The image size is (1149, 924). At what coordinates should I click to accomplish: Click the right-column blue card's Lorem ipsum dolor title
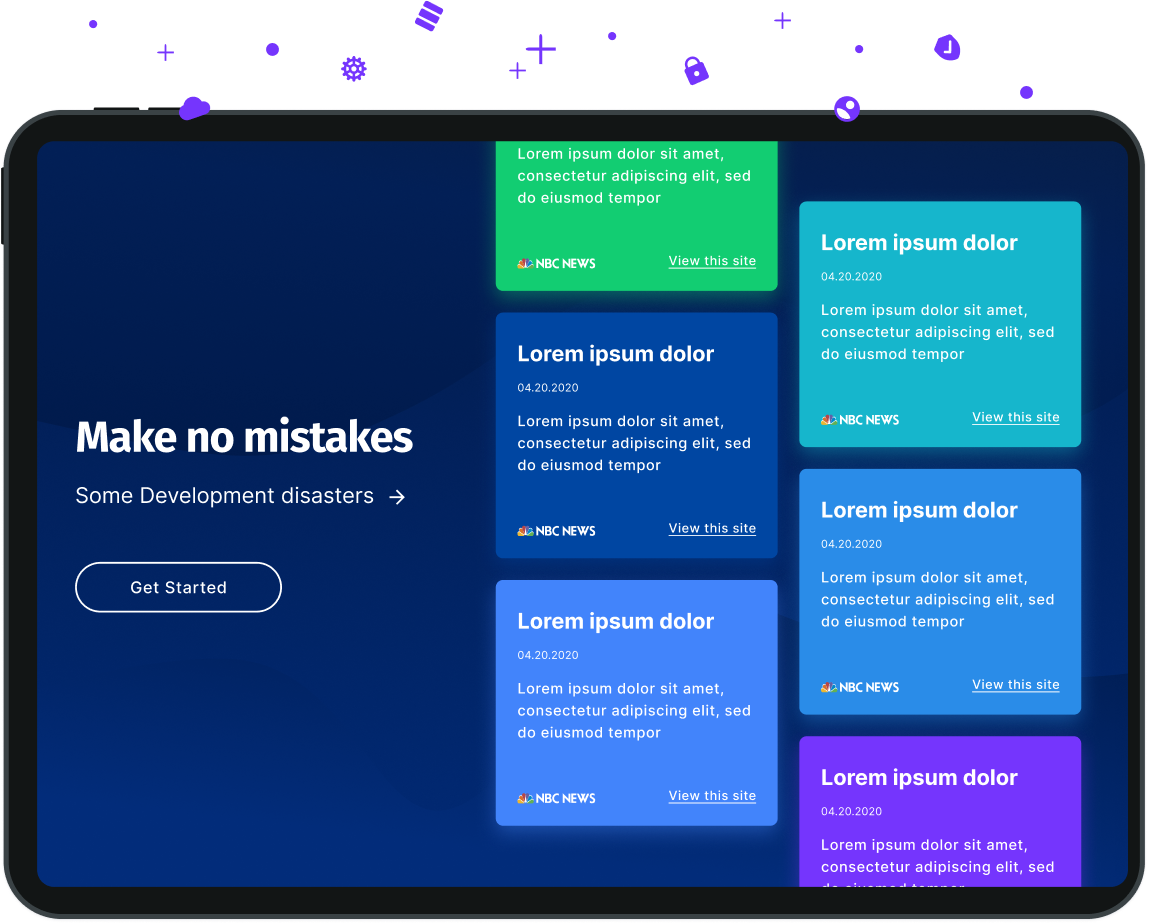[x=919, y=510]
